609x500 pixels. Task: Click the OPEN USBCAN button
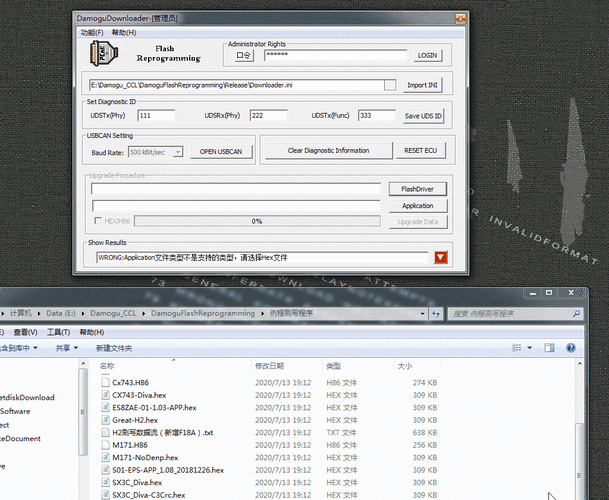coord(220,151)
